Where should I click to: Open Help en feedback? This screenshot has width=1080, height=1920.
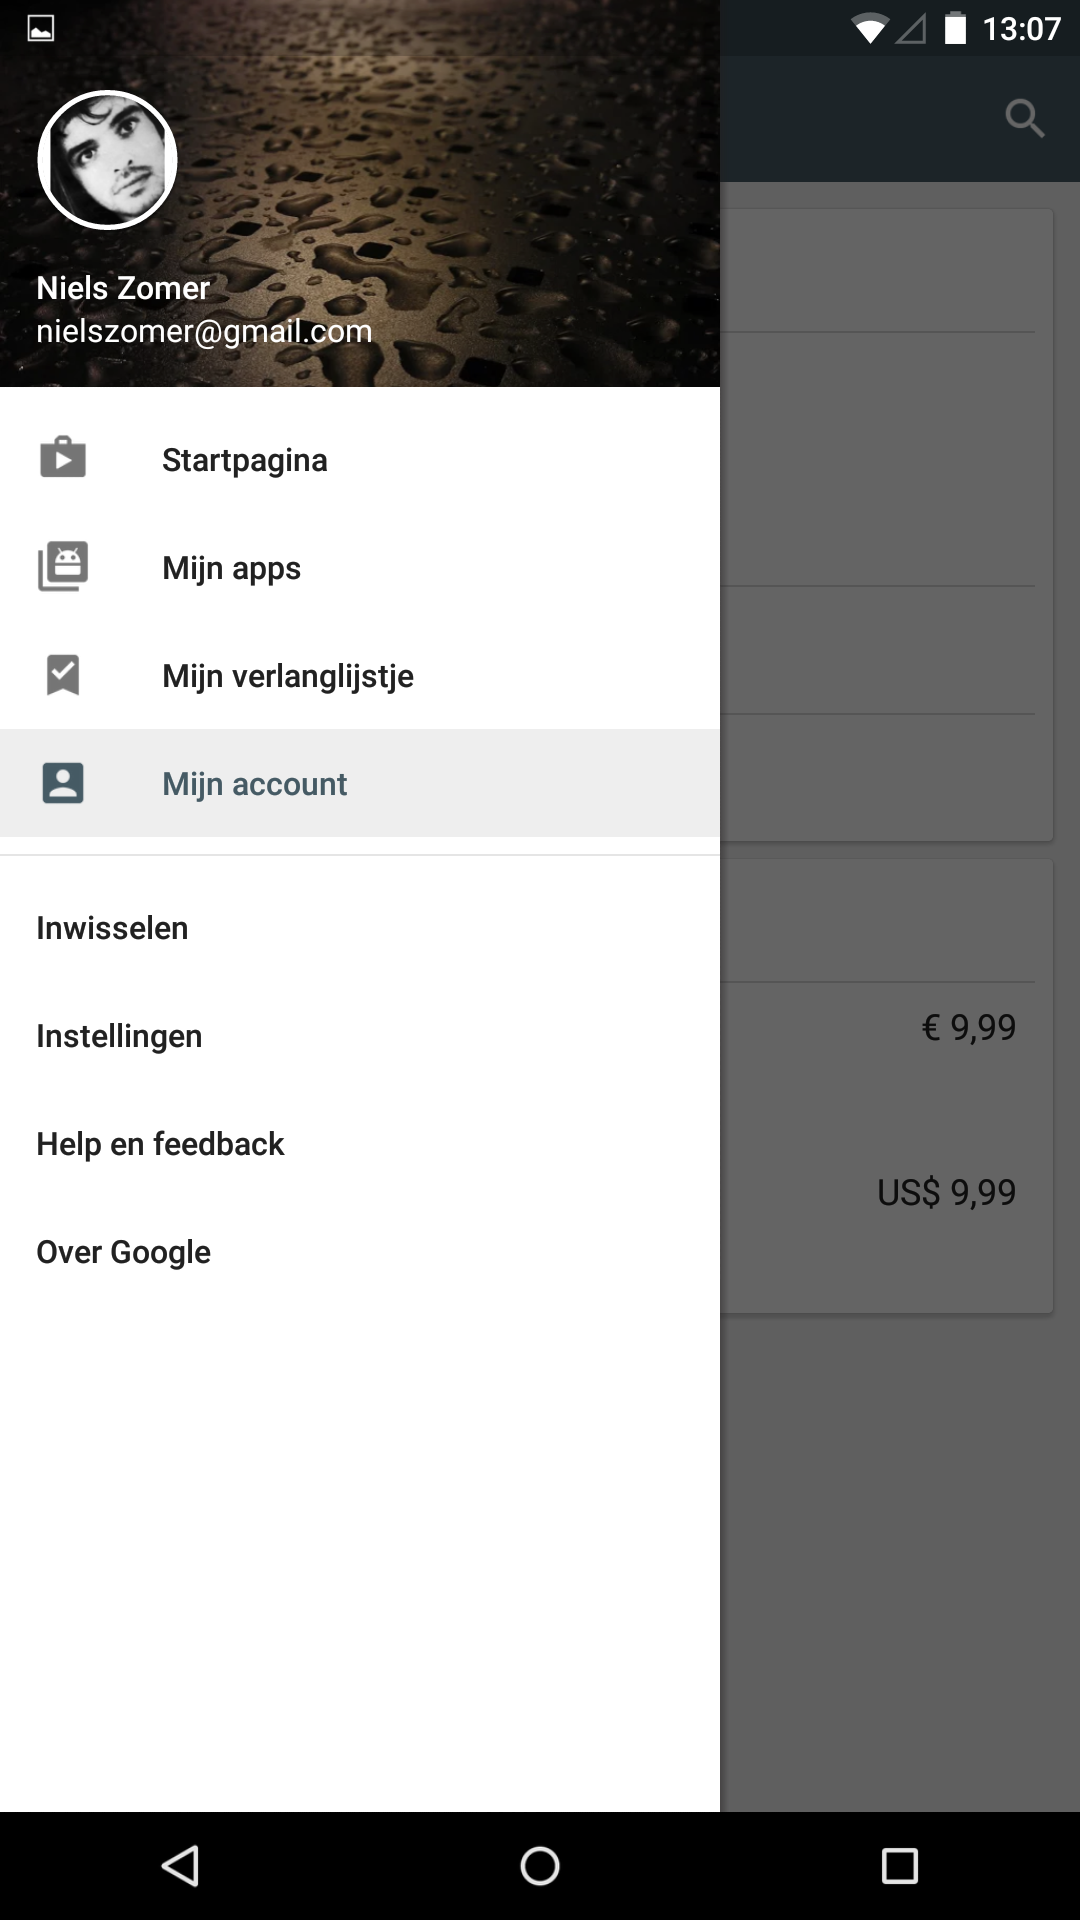(160, 1144)
